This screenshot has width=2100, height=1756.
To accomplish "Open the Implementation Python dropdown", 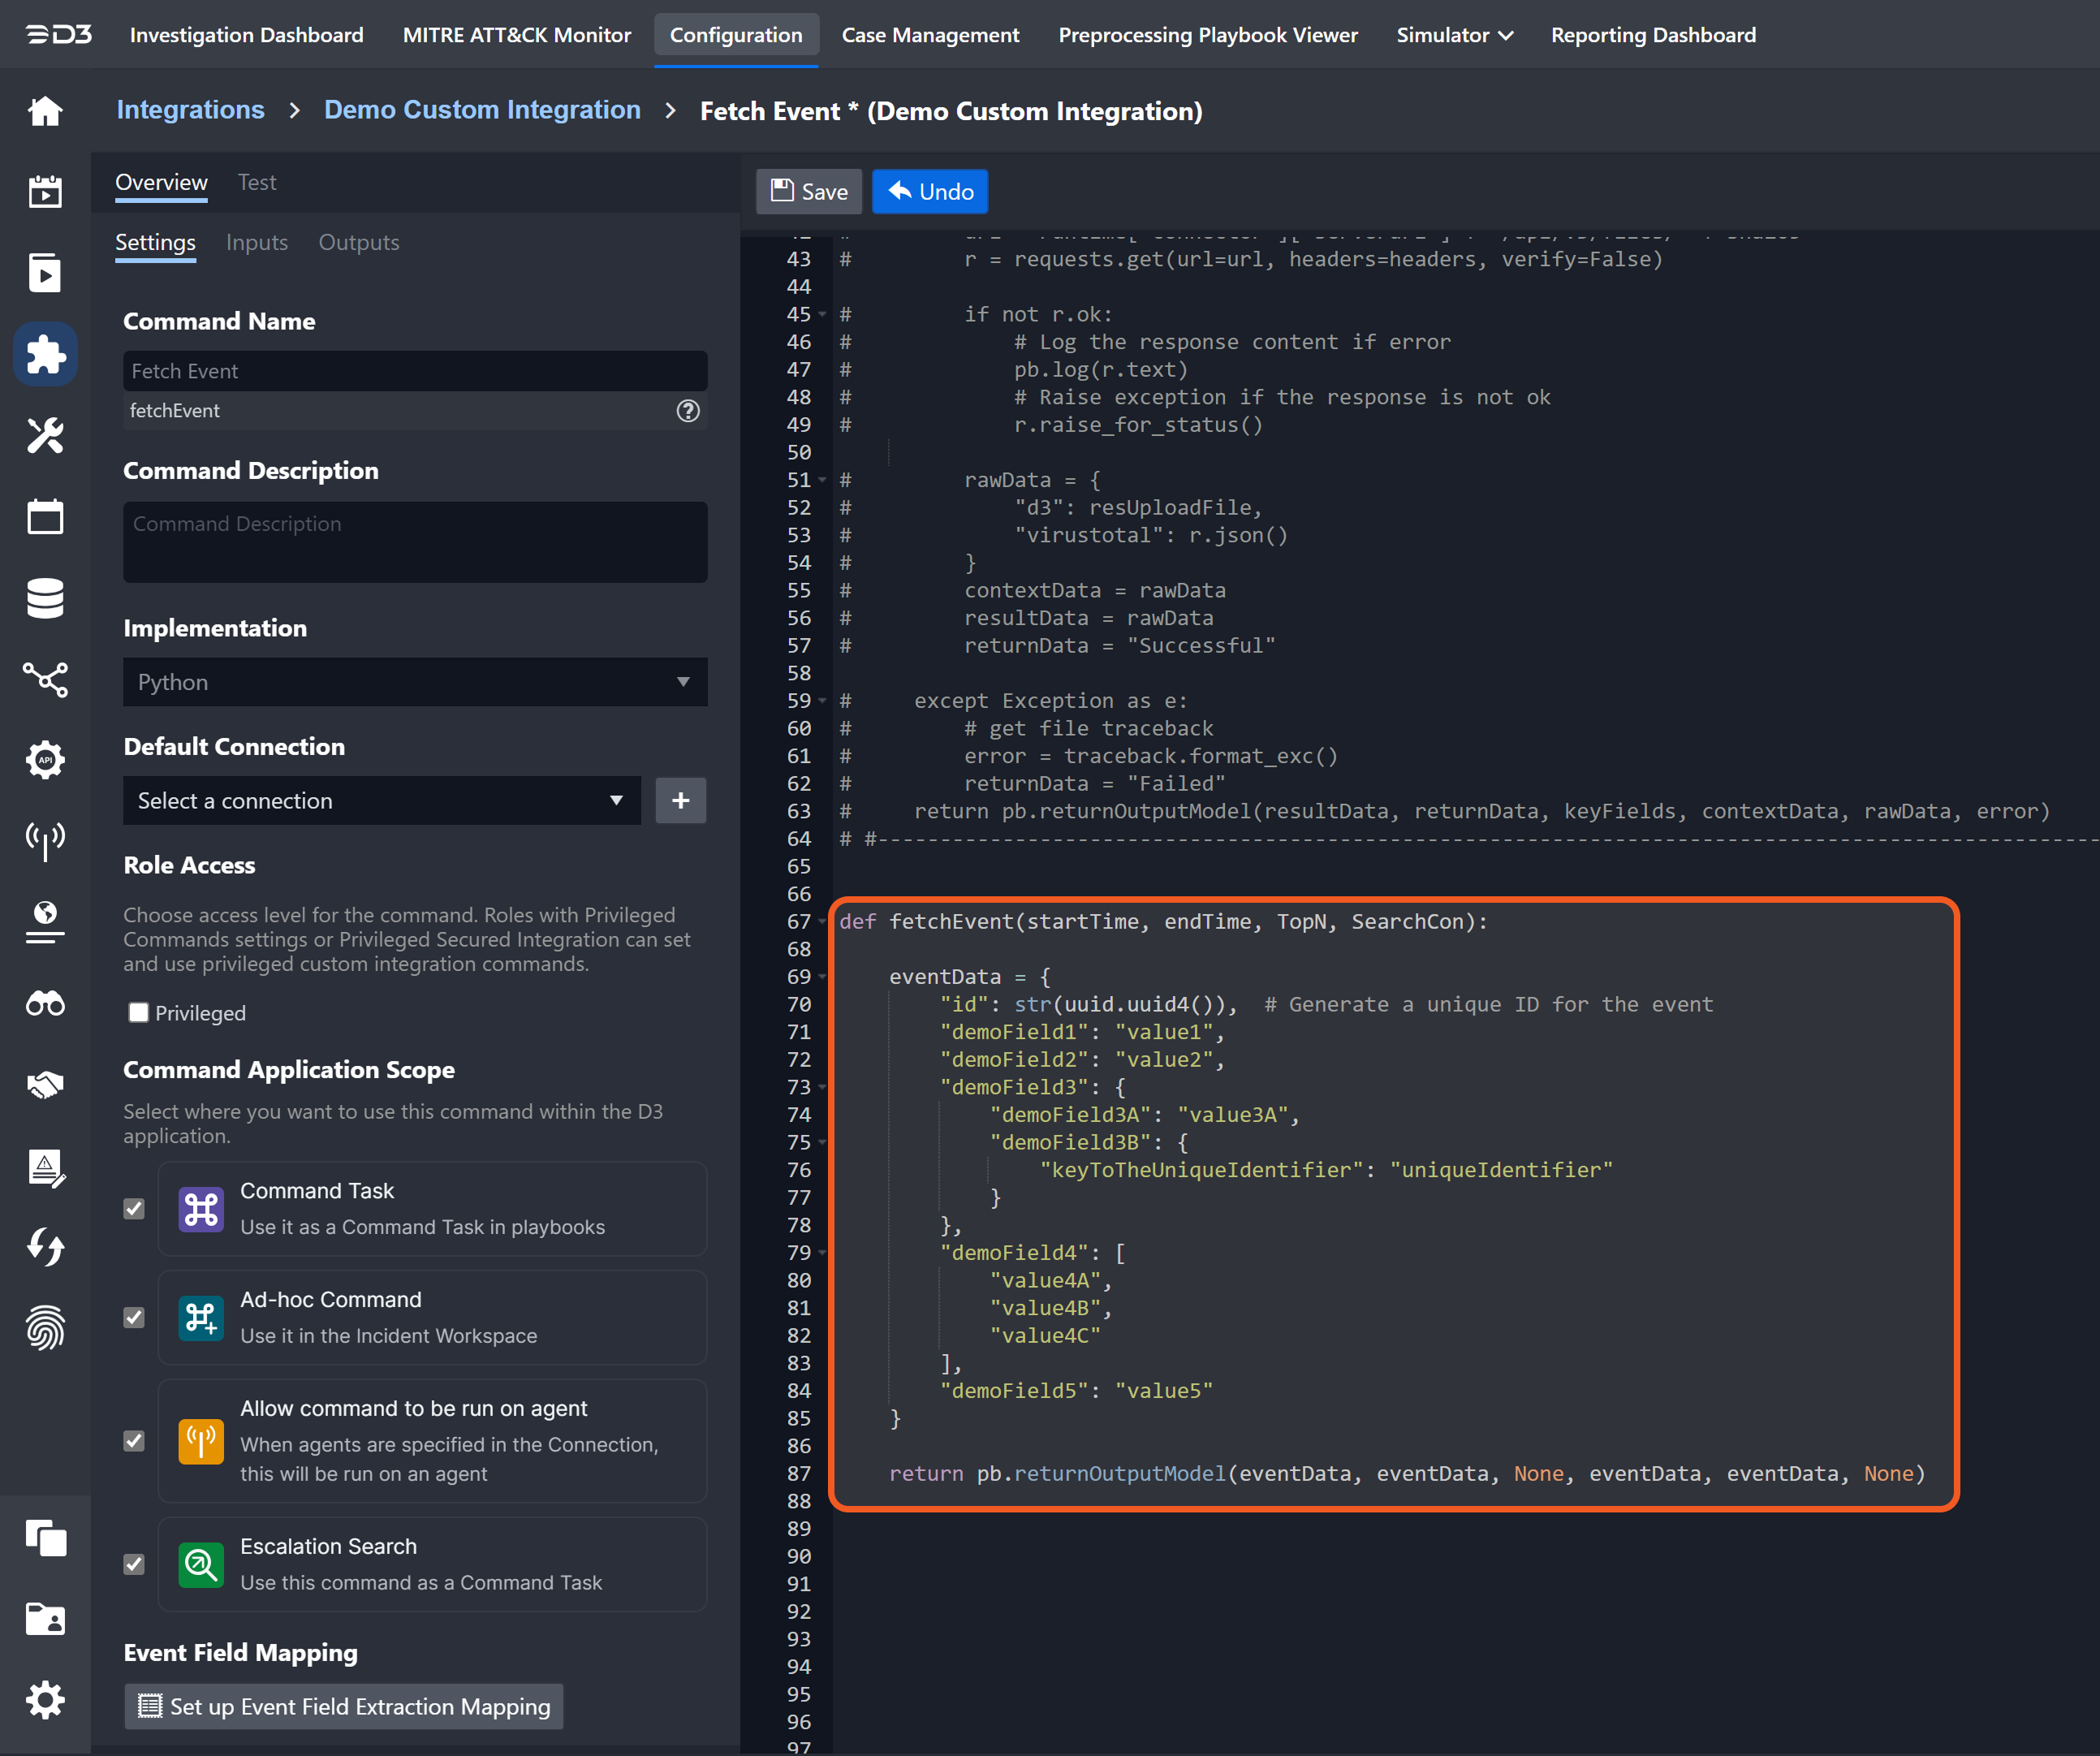I will click(x=415, y=682).
